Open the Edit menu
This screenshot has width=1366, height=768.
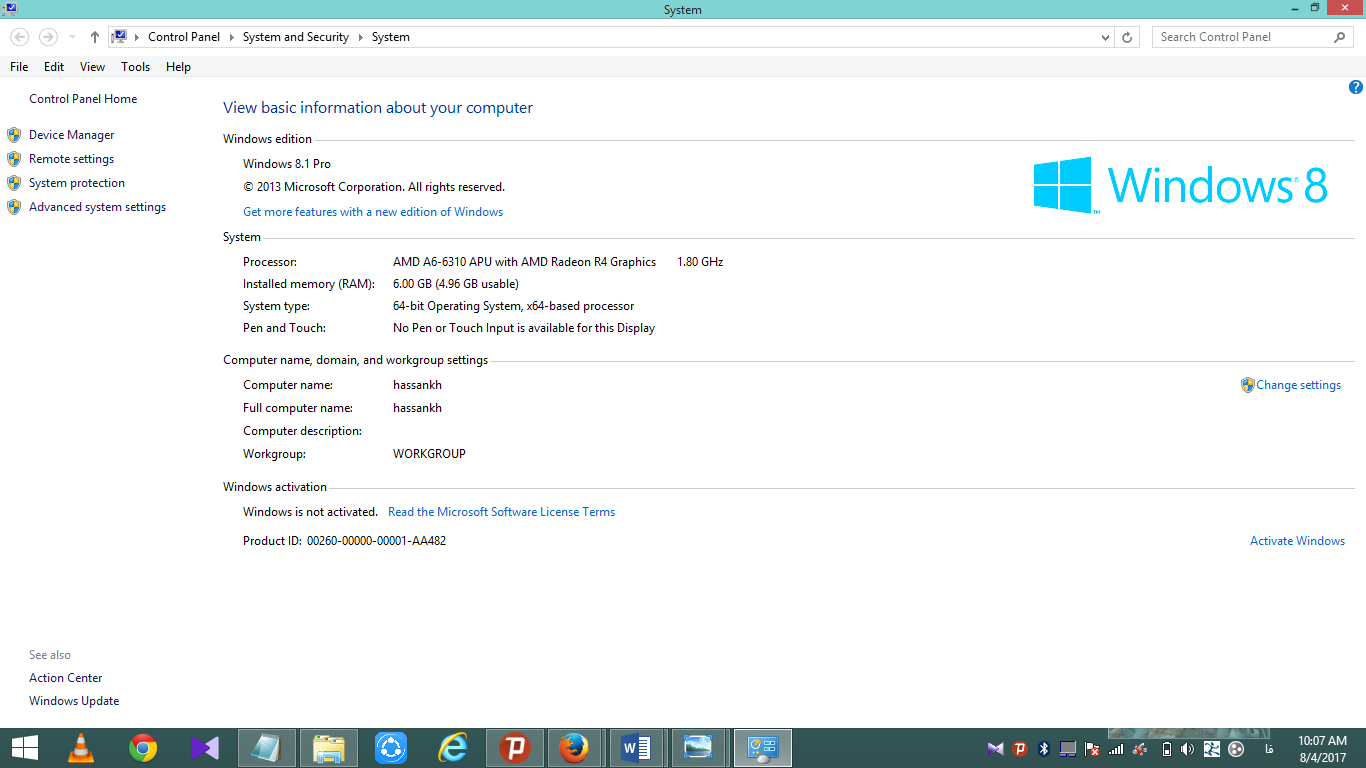[54, 67]
